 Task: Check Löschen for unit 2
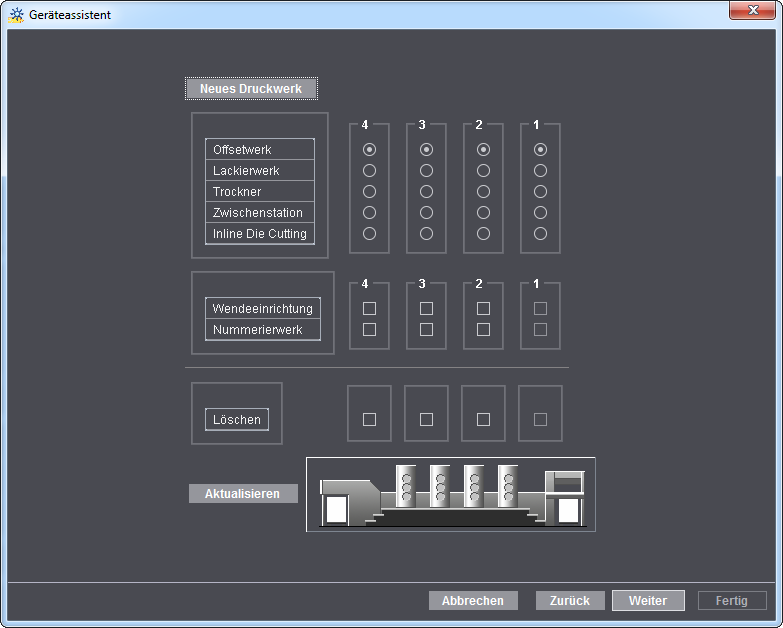pyautogui.click(x=483, y=419)
